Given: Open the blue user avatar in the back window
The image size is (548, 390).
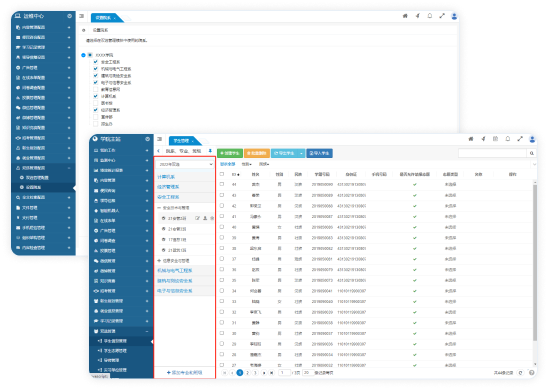Looking at the screenshot, I should (x=454, y=16).
